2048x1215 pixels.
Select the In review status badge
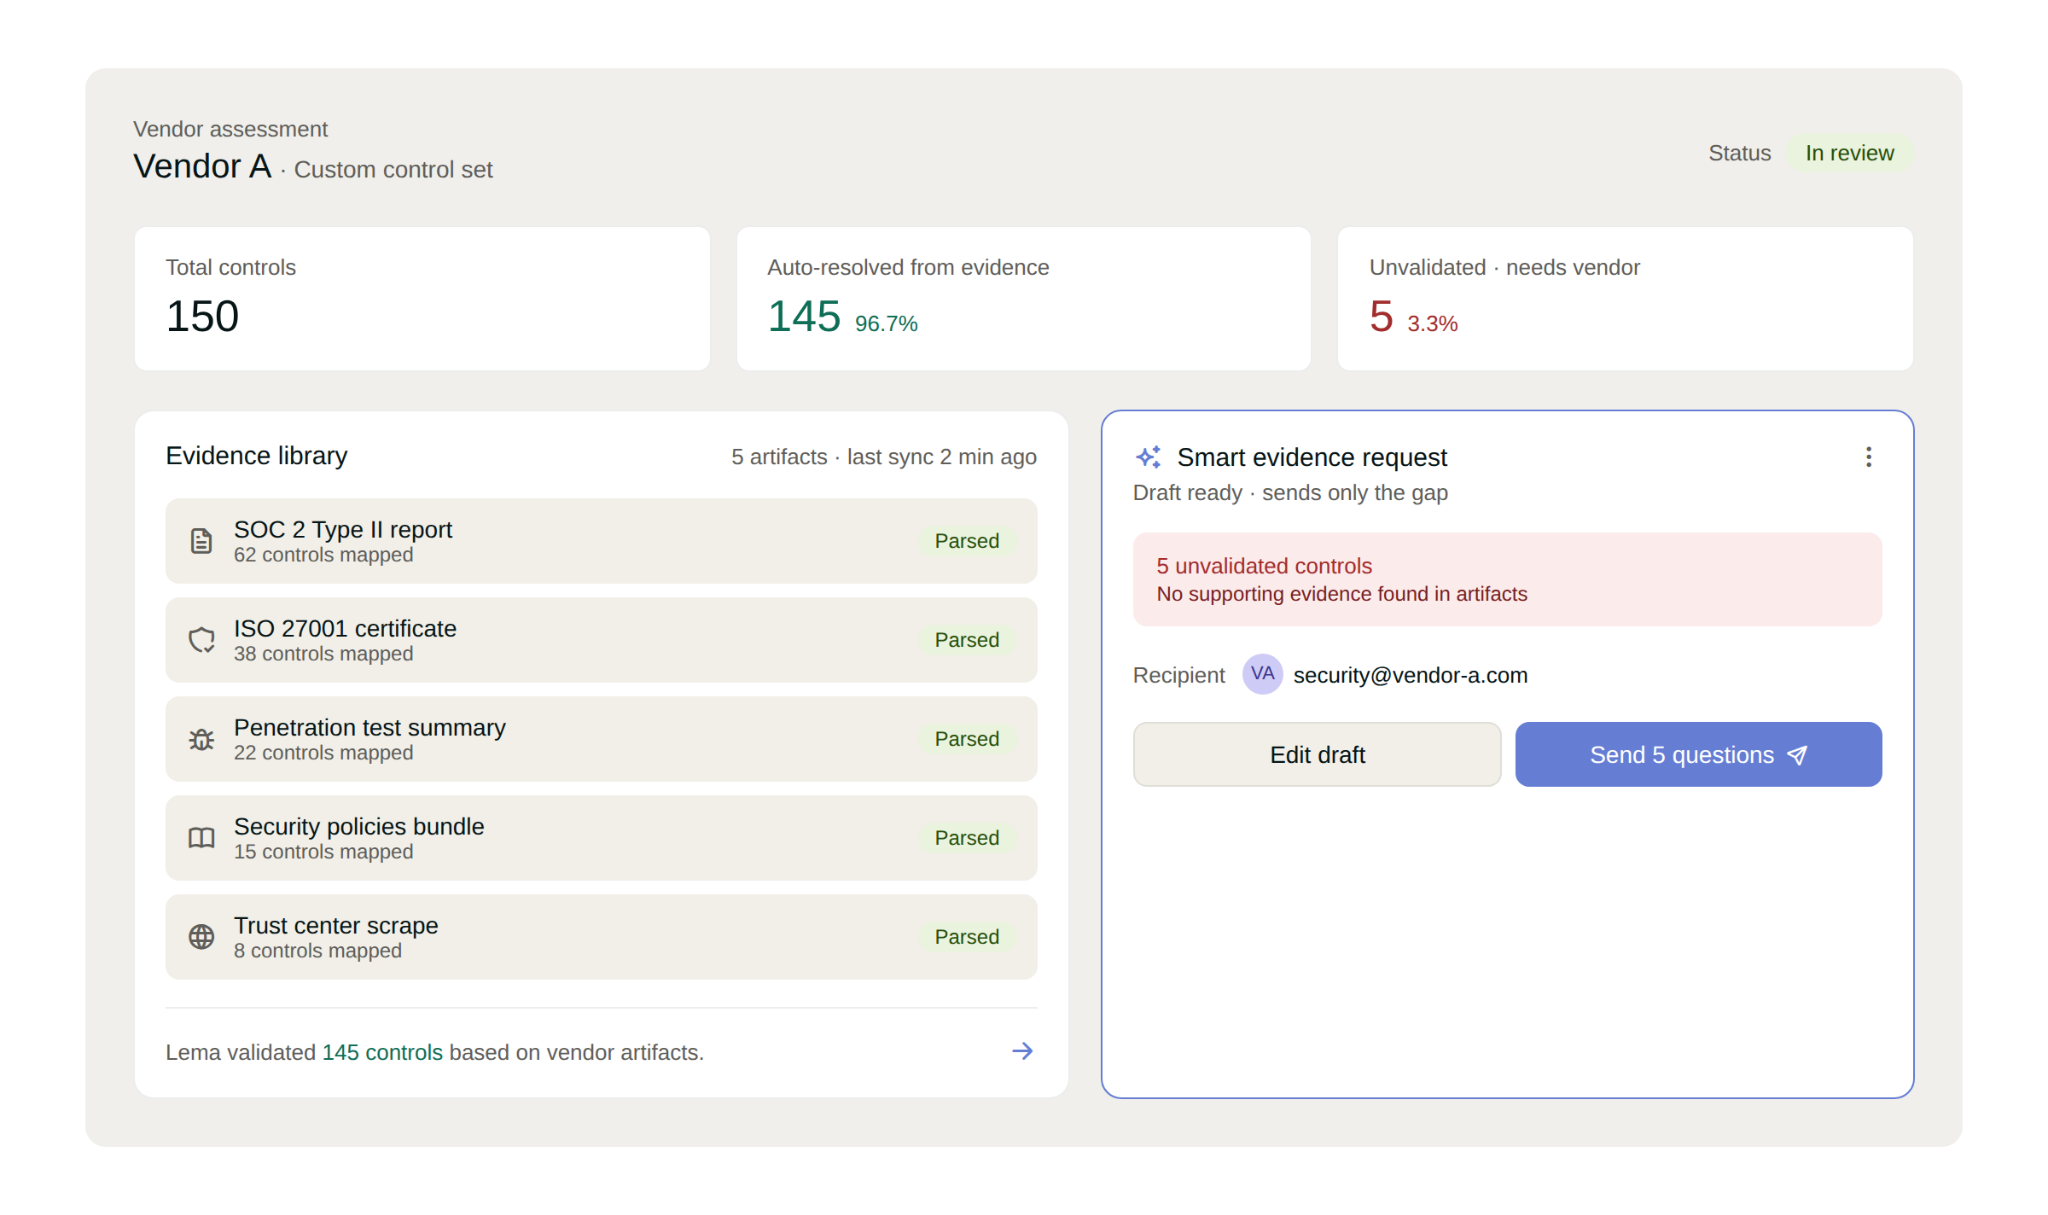click(x=1849, y=153)
